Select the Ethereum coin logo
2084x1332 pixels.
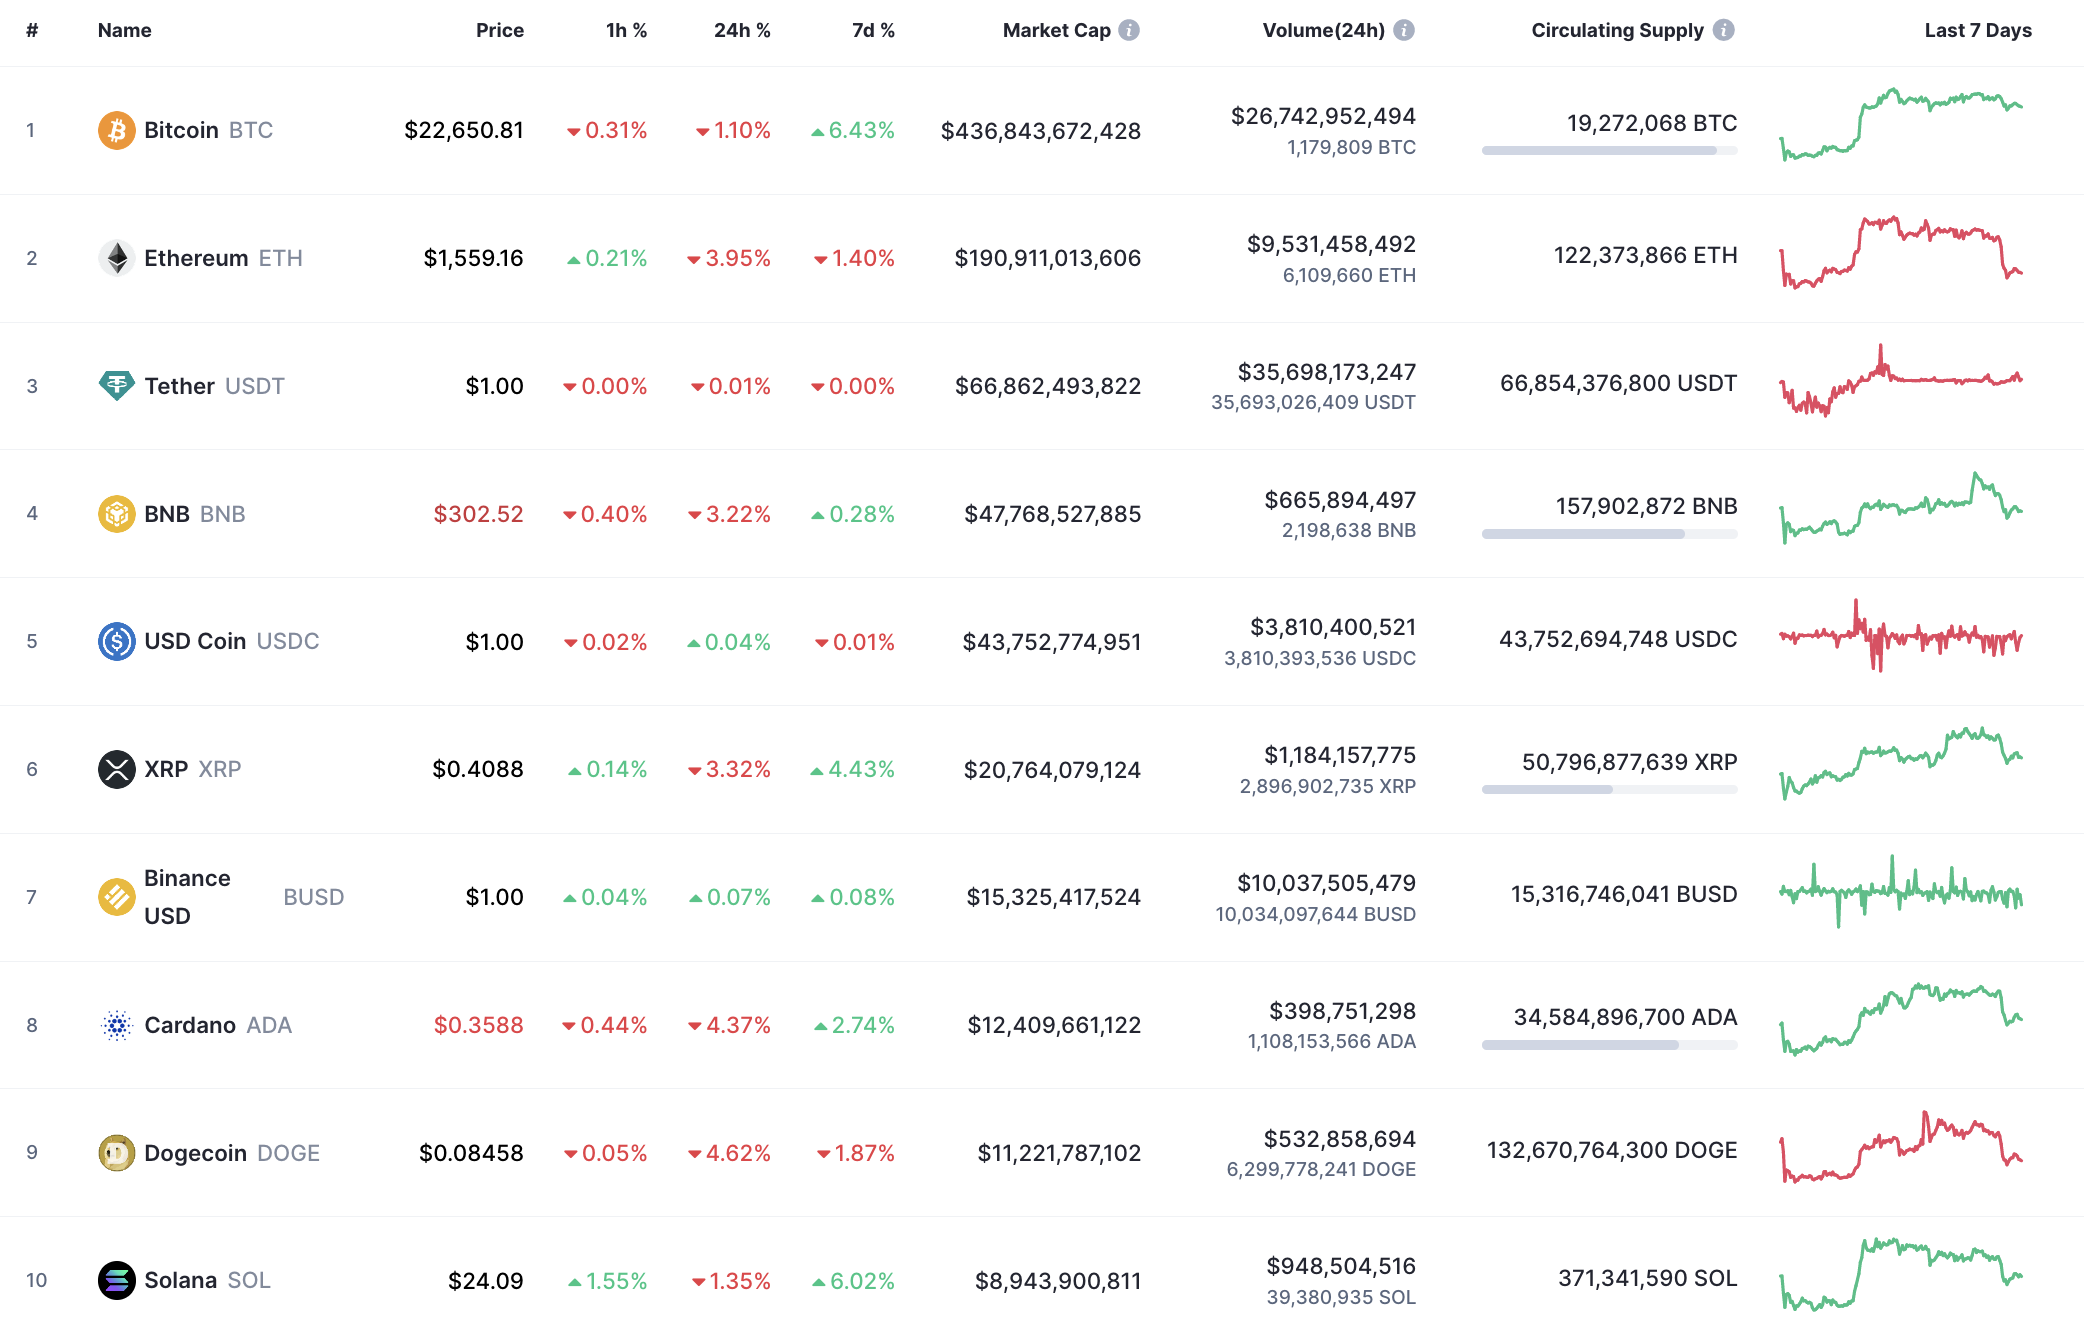tap(116, 257)
